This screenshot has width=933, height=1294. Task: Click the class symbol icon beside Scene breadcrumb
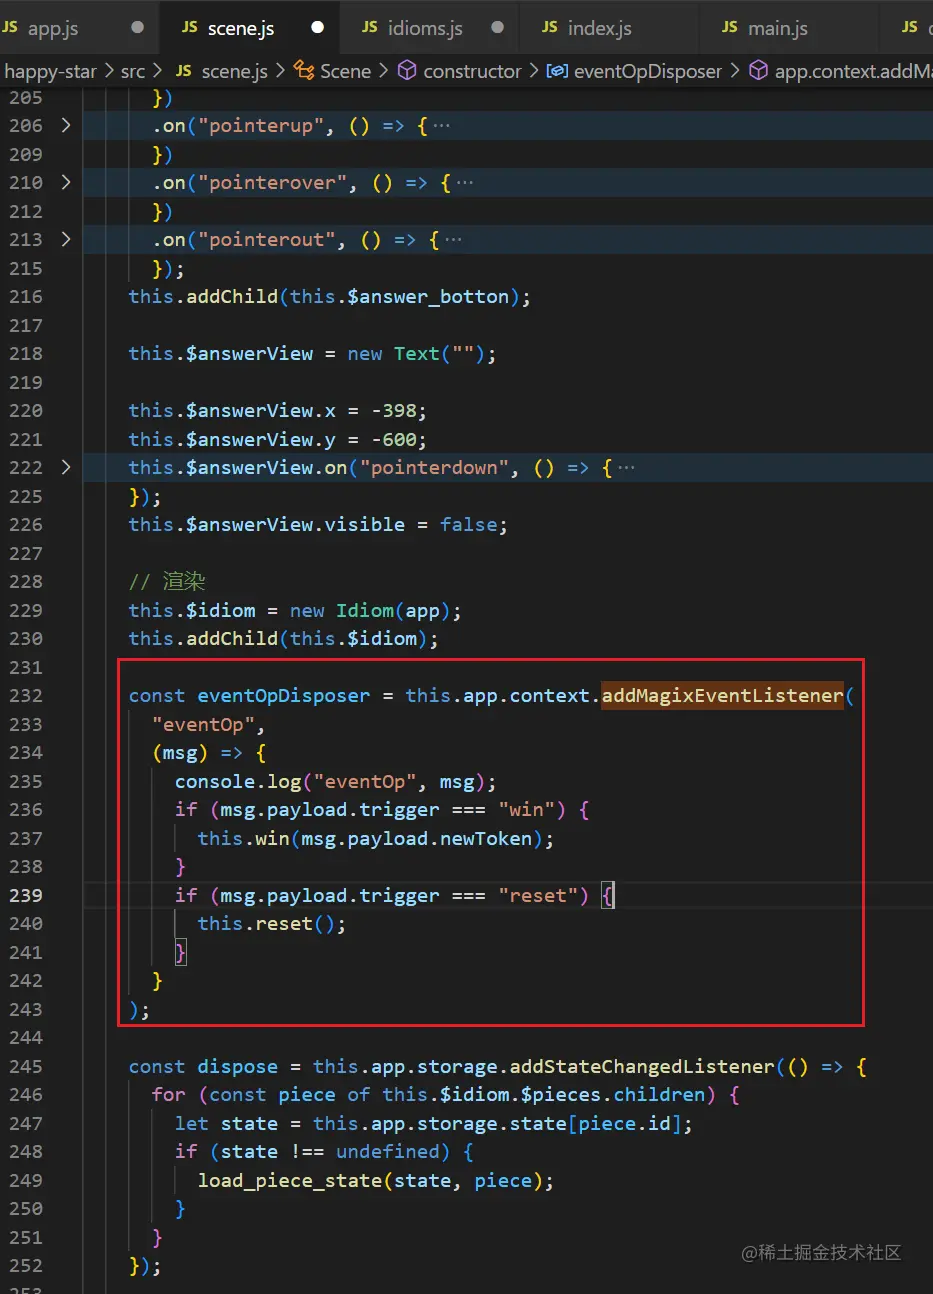[x=304, y=71]
